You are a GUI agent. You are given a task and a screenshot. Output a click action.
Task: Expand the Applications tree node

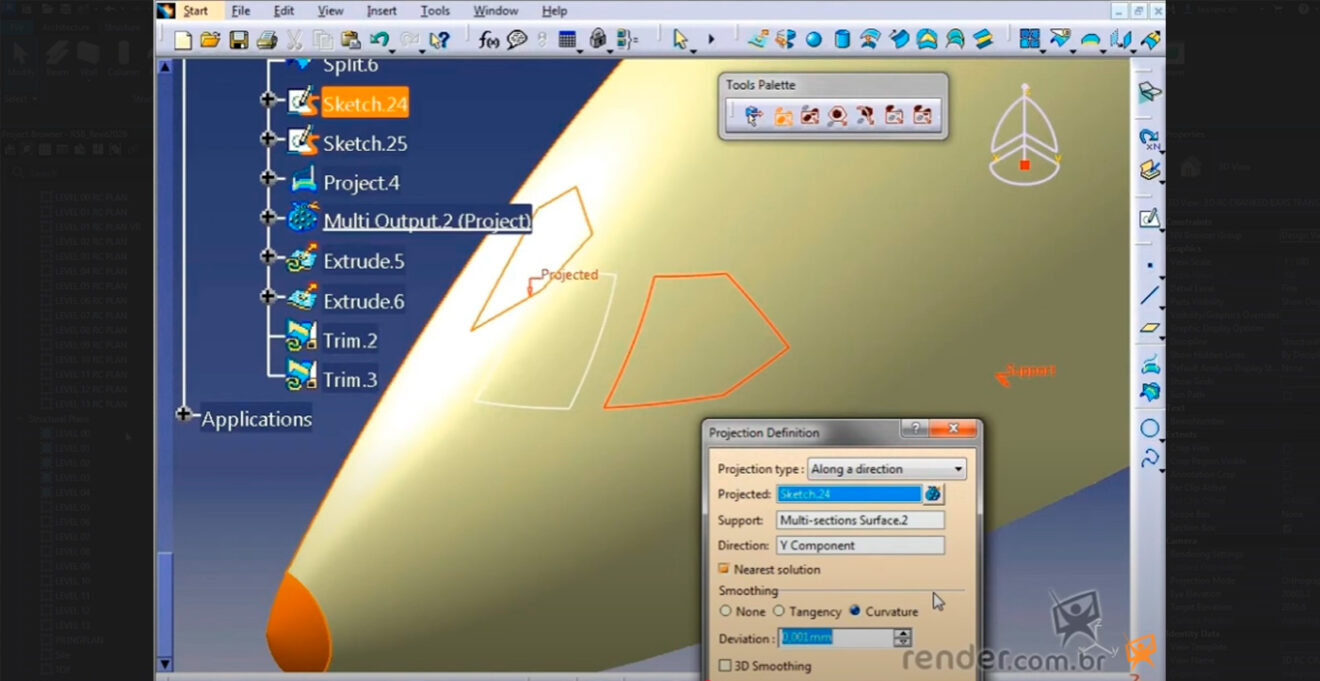183,414
